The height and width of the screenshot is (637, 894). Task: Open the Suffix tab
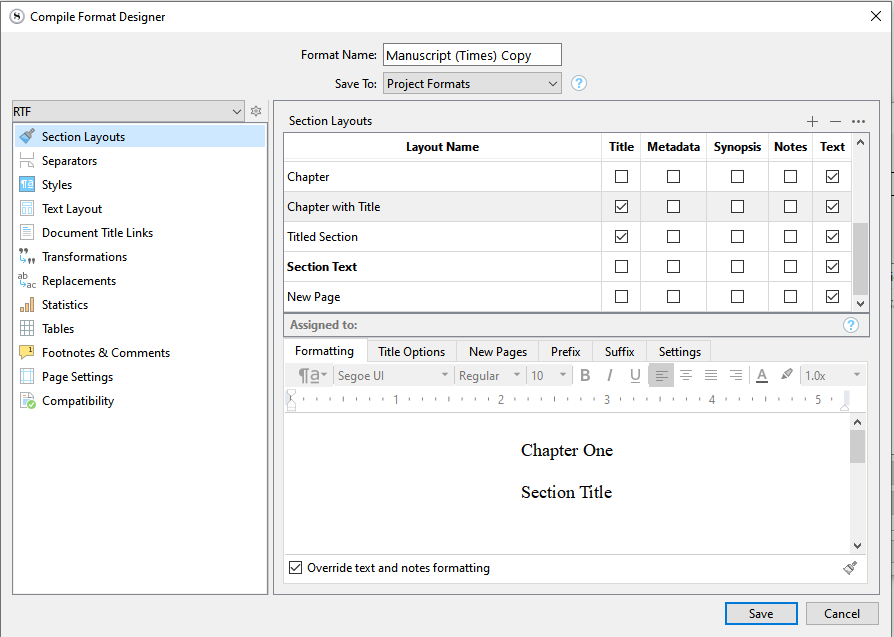pyautogui.click(x=619, y=351)
